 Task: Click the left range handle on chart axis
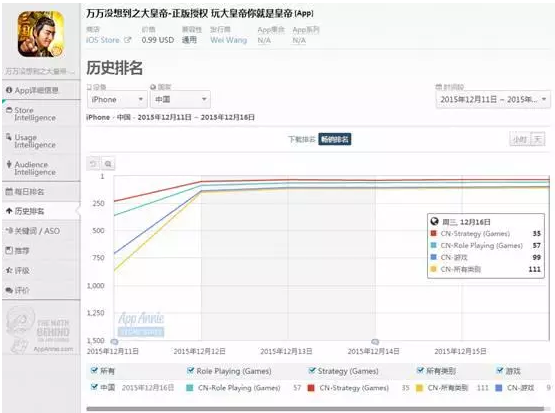(114, 342)
